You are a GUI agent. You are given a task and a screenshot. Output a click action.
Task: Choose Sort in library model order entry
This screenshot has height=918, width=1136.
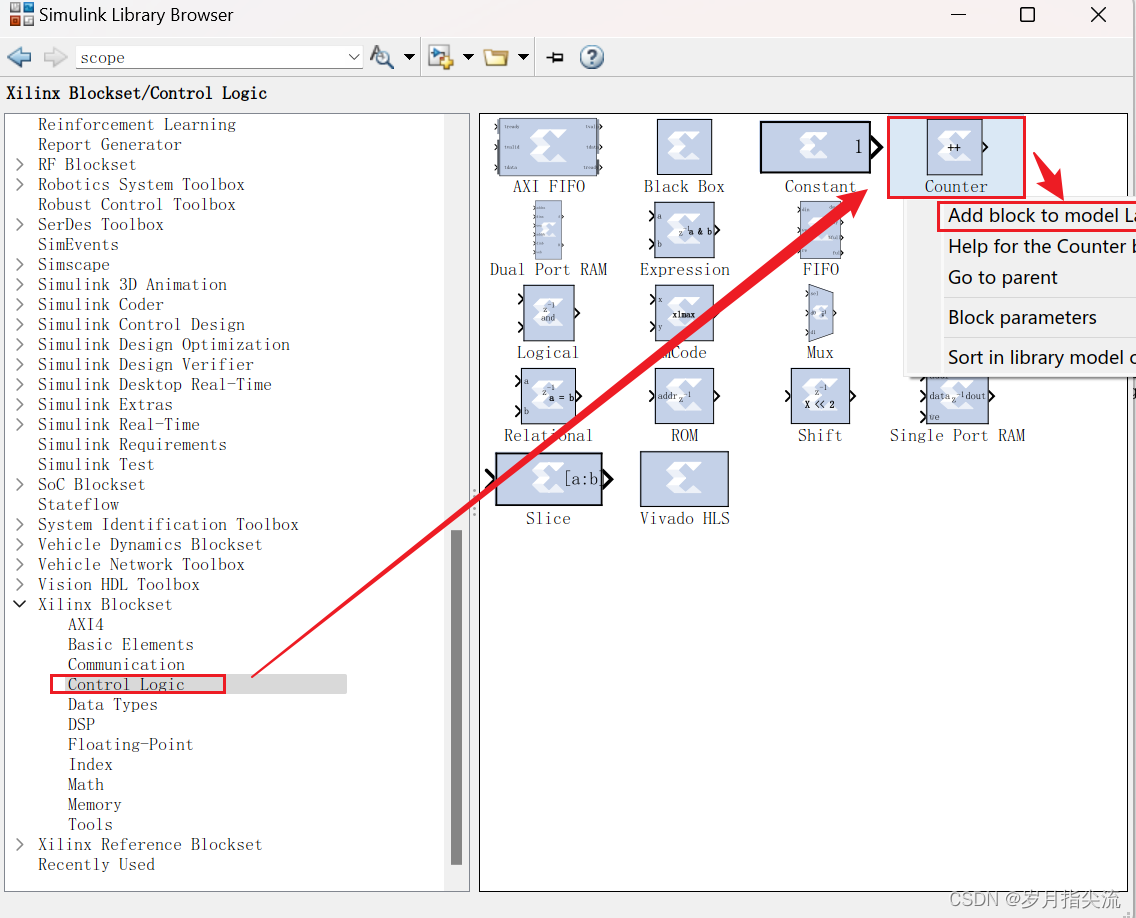pos(1040,357)
